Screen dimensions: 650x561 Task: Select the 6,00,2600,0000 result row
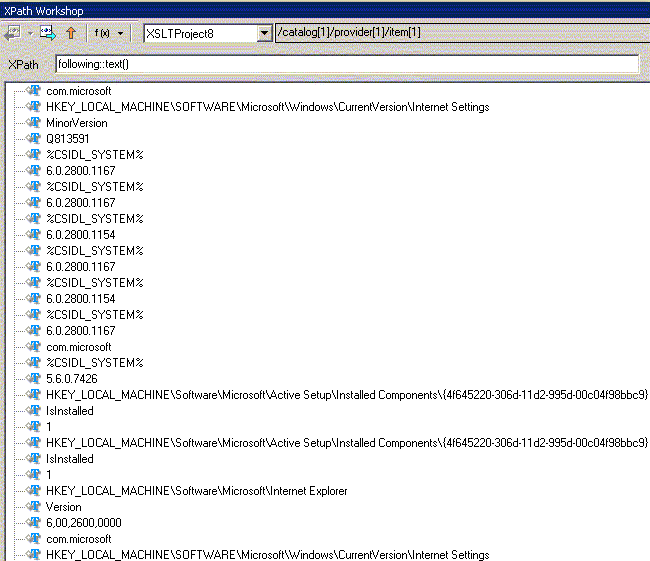coord(84,523)
